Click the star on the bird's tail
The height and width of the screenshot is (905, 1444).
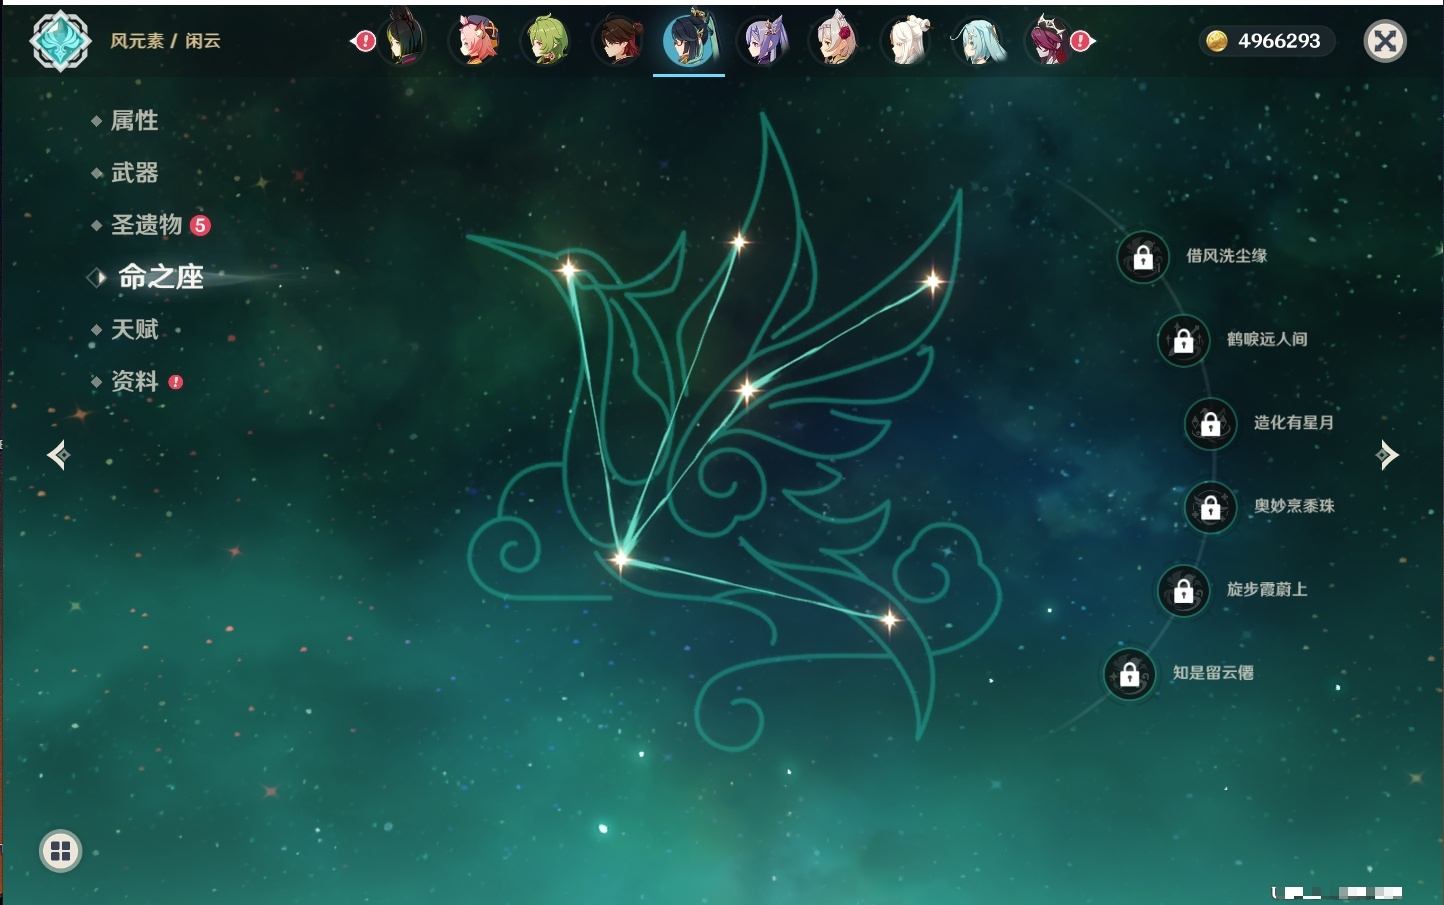[889, 620]
